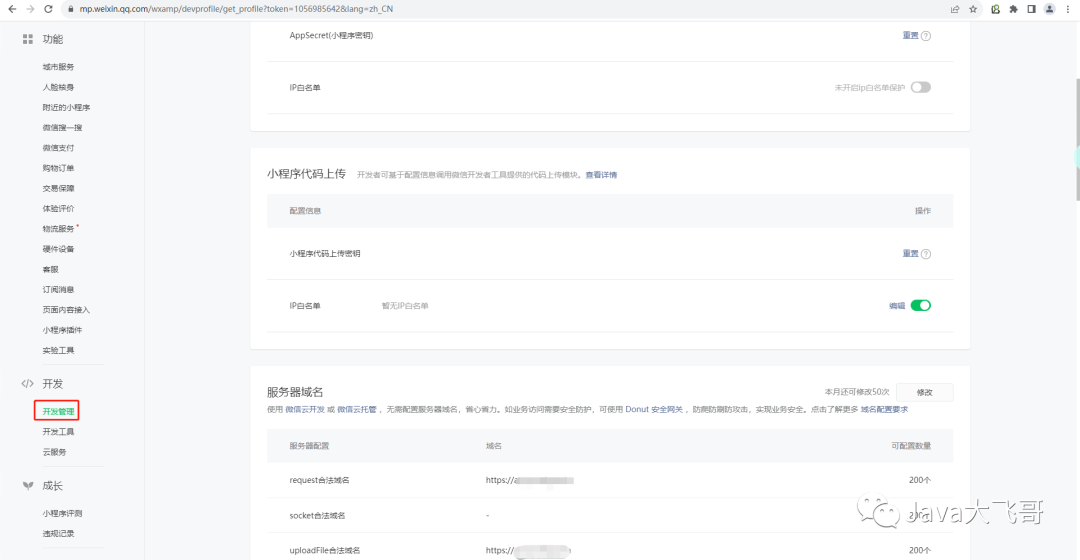1080x560 pixels.
Task: Click help icon beside AppSecret 重置
Action: (926, 36)
